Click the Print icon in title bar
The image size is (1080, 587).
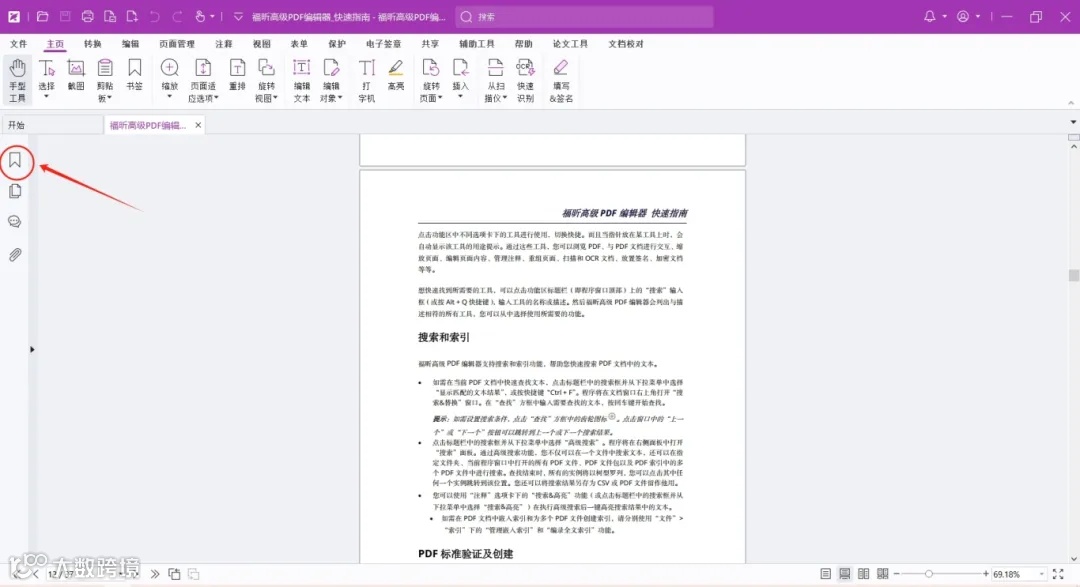point(87,17)
